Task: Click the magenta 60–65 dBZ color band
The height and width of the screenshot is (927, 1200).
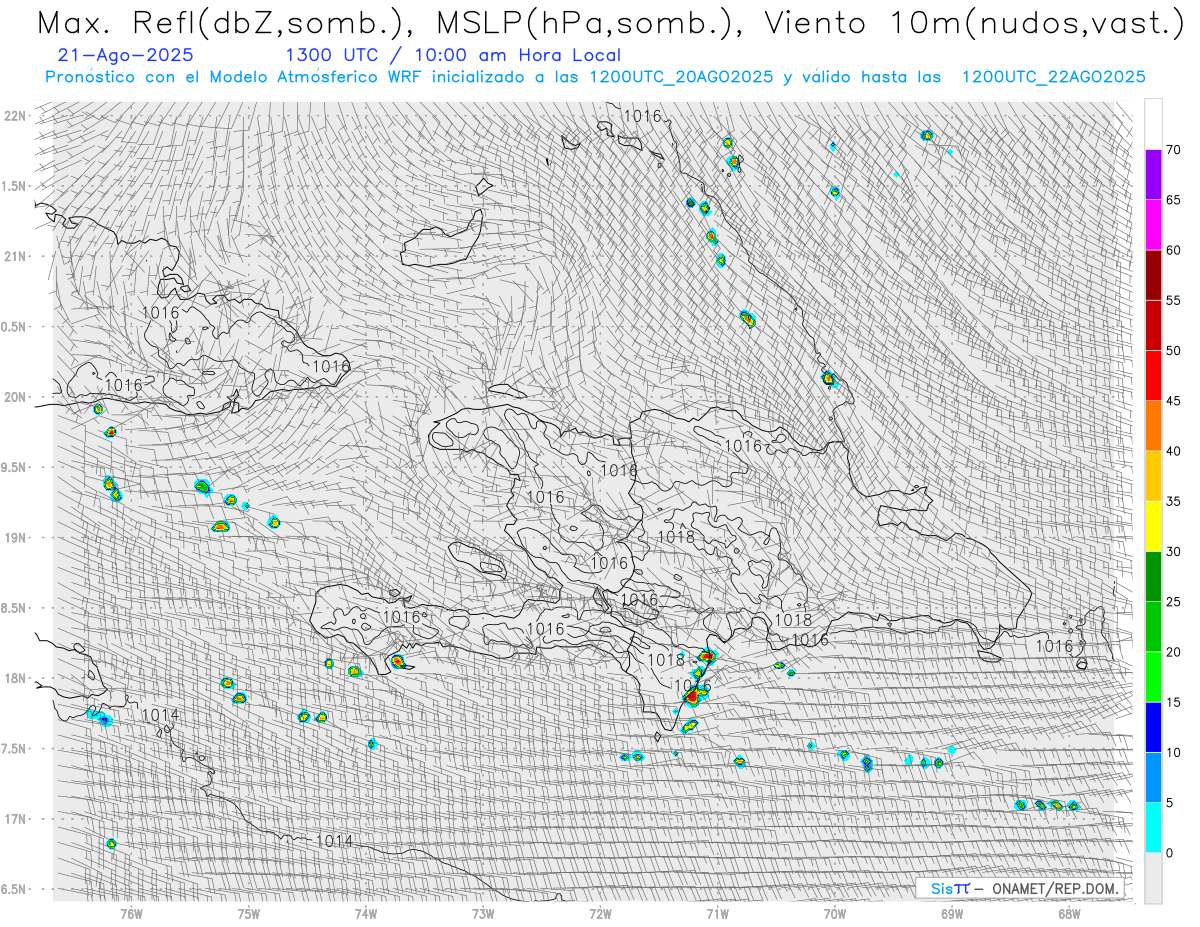Action: [x=1153, y=225]
